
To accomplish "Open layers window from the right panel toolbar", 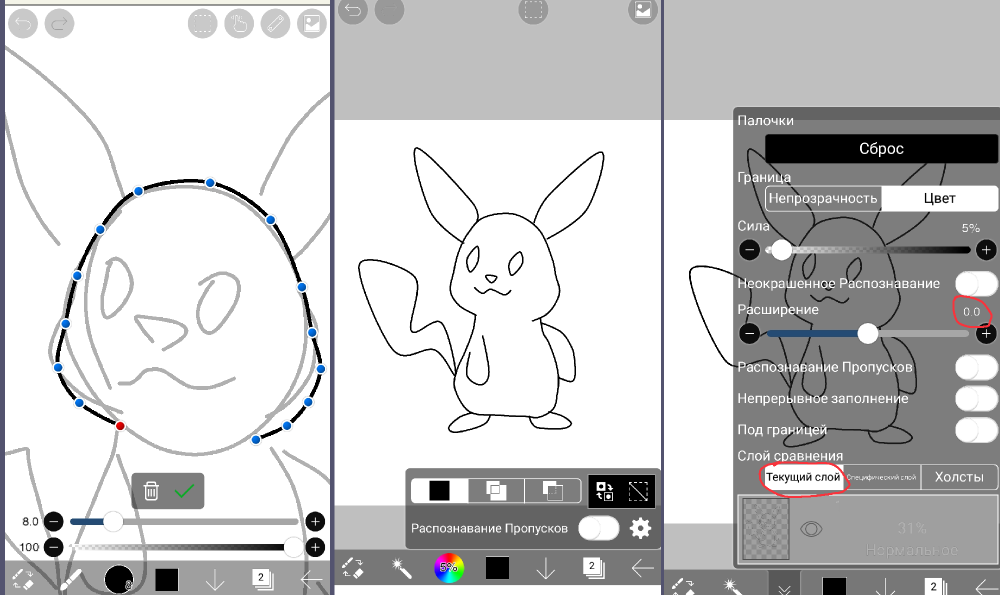I will [x=935, y=586].
